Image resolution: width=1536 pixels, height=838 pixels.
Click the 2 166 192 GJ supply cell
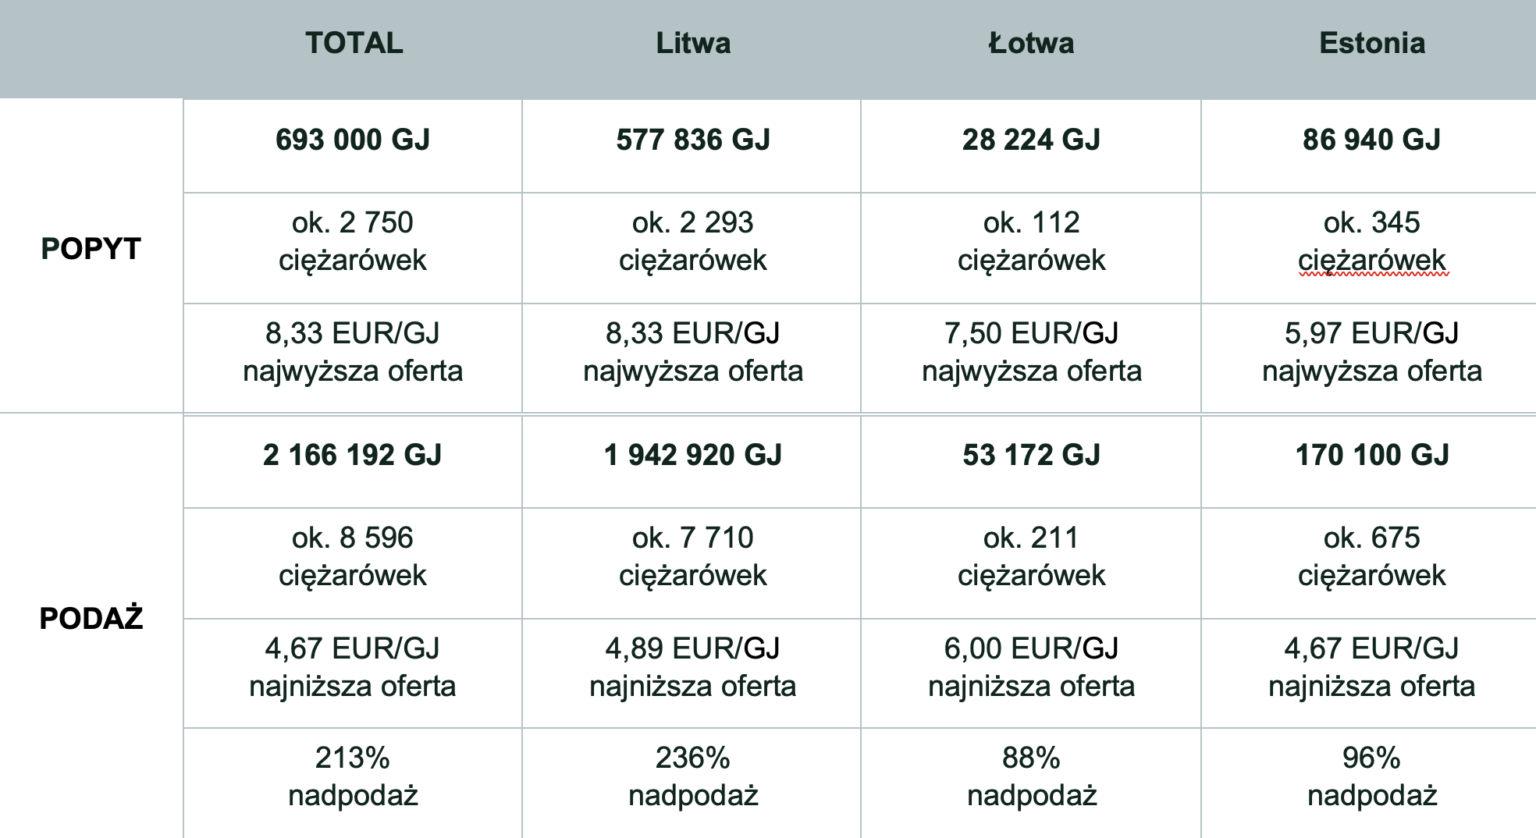coord(353,461)
